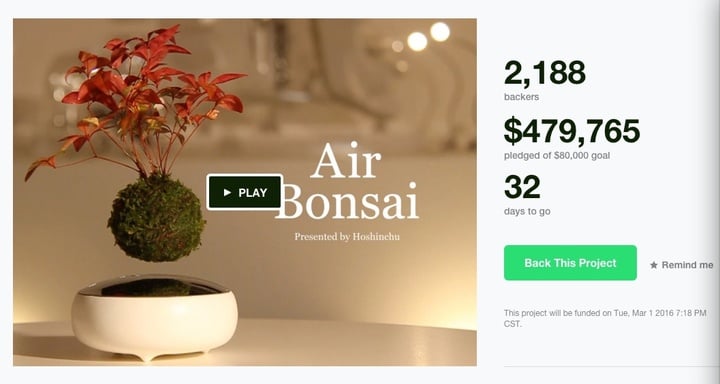Click the 2,188 backers count
The width and height of the screenshot is (720, 384).
(x=545, y=73)
